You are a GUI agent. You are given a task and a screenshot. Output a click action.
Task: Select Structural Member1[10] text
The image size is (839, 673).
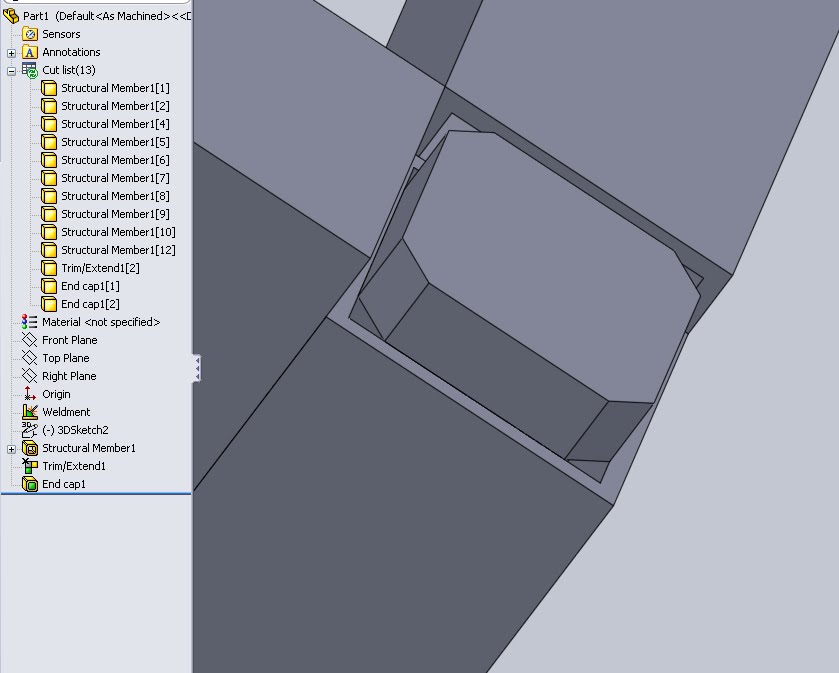pyautogui.click(x=118, y=232)
